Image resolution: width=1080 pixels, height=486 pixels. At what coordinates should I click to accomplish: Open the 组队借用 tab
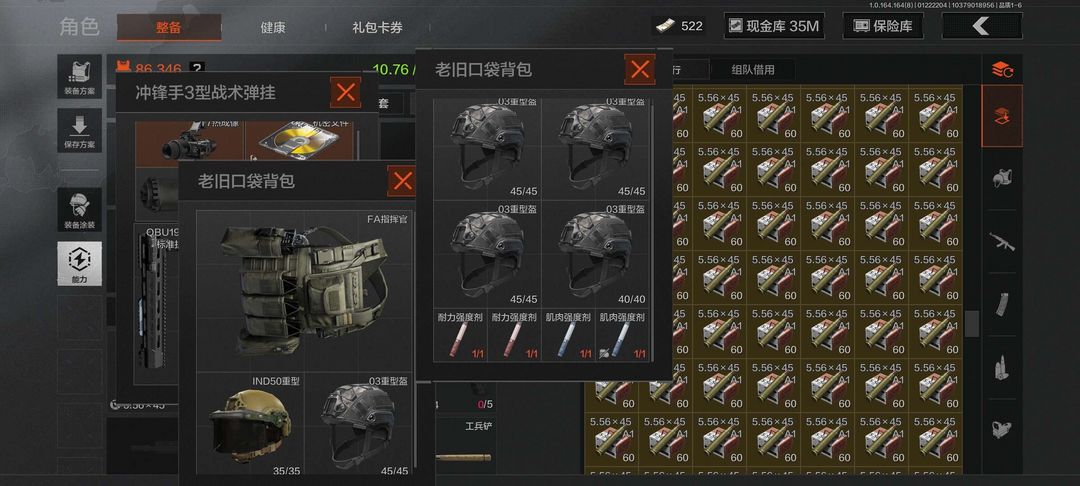tap(752, 70)
